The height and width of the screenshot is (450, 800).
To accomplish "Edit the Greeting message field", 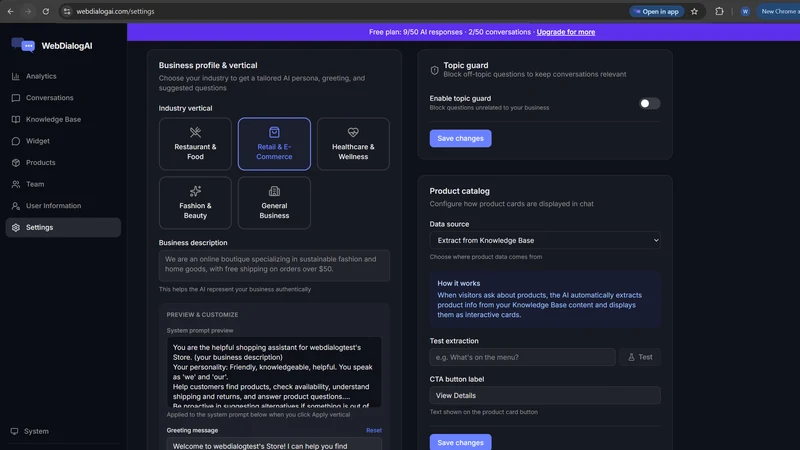I will pos(274,445).
